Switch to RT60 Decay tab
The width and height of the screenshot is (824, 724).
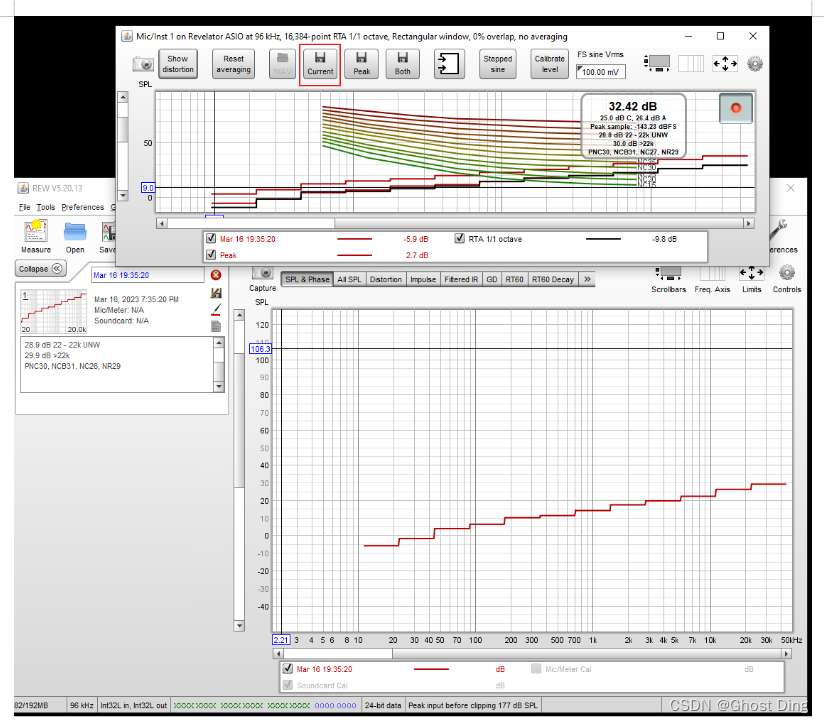coord(553,280)
